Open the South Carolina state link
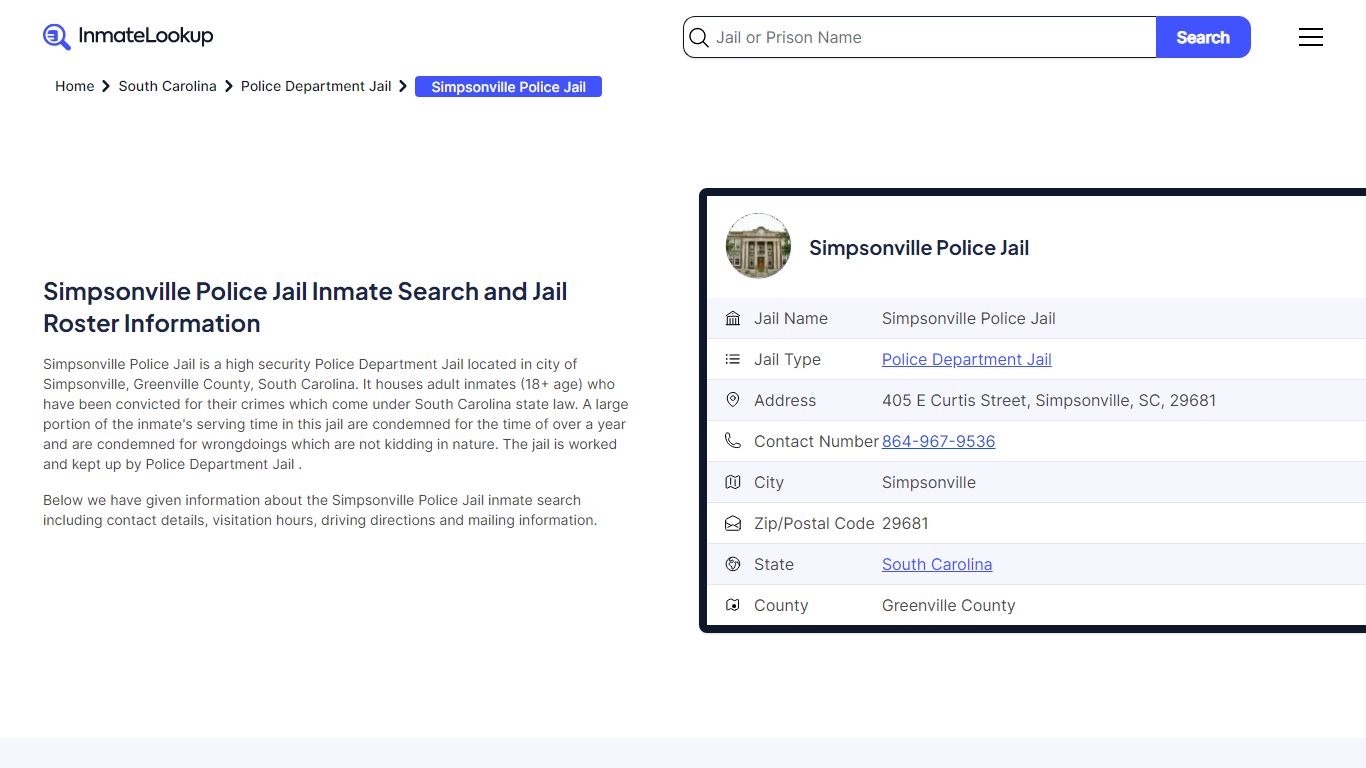The height and width of the screenshot is (768, 1366). click(x=937, y=564)
